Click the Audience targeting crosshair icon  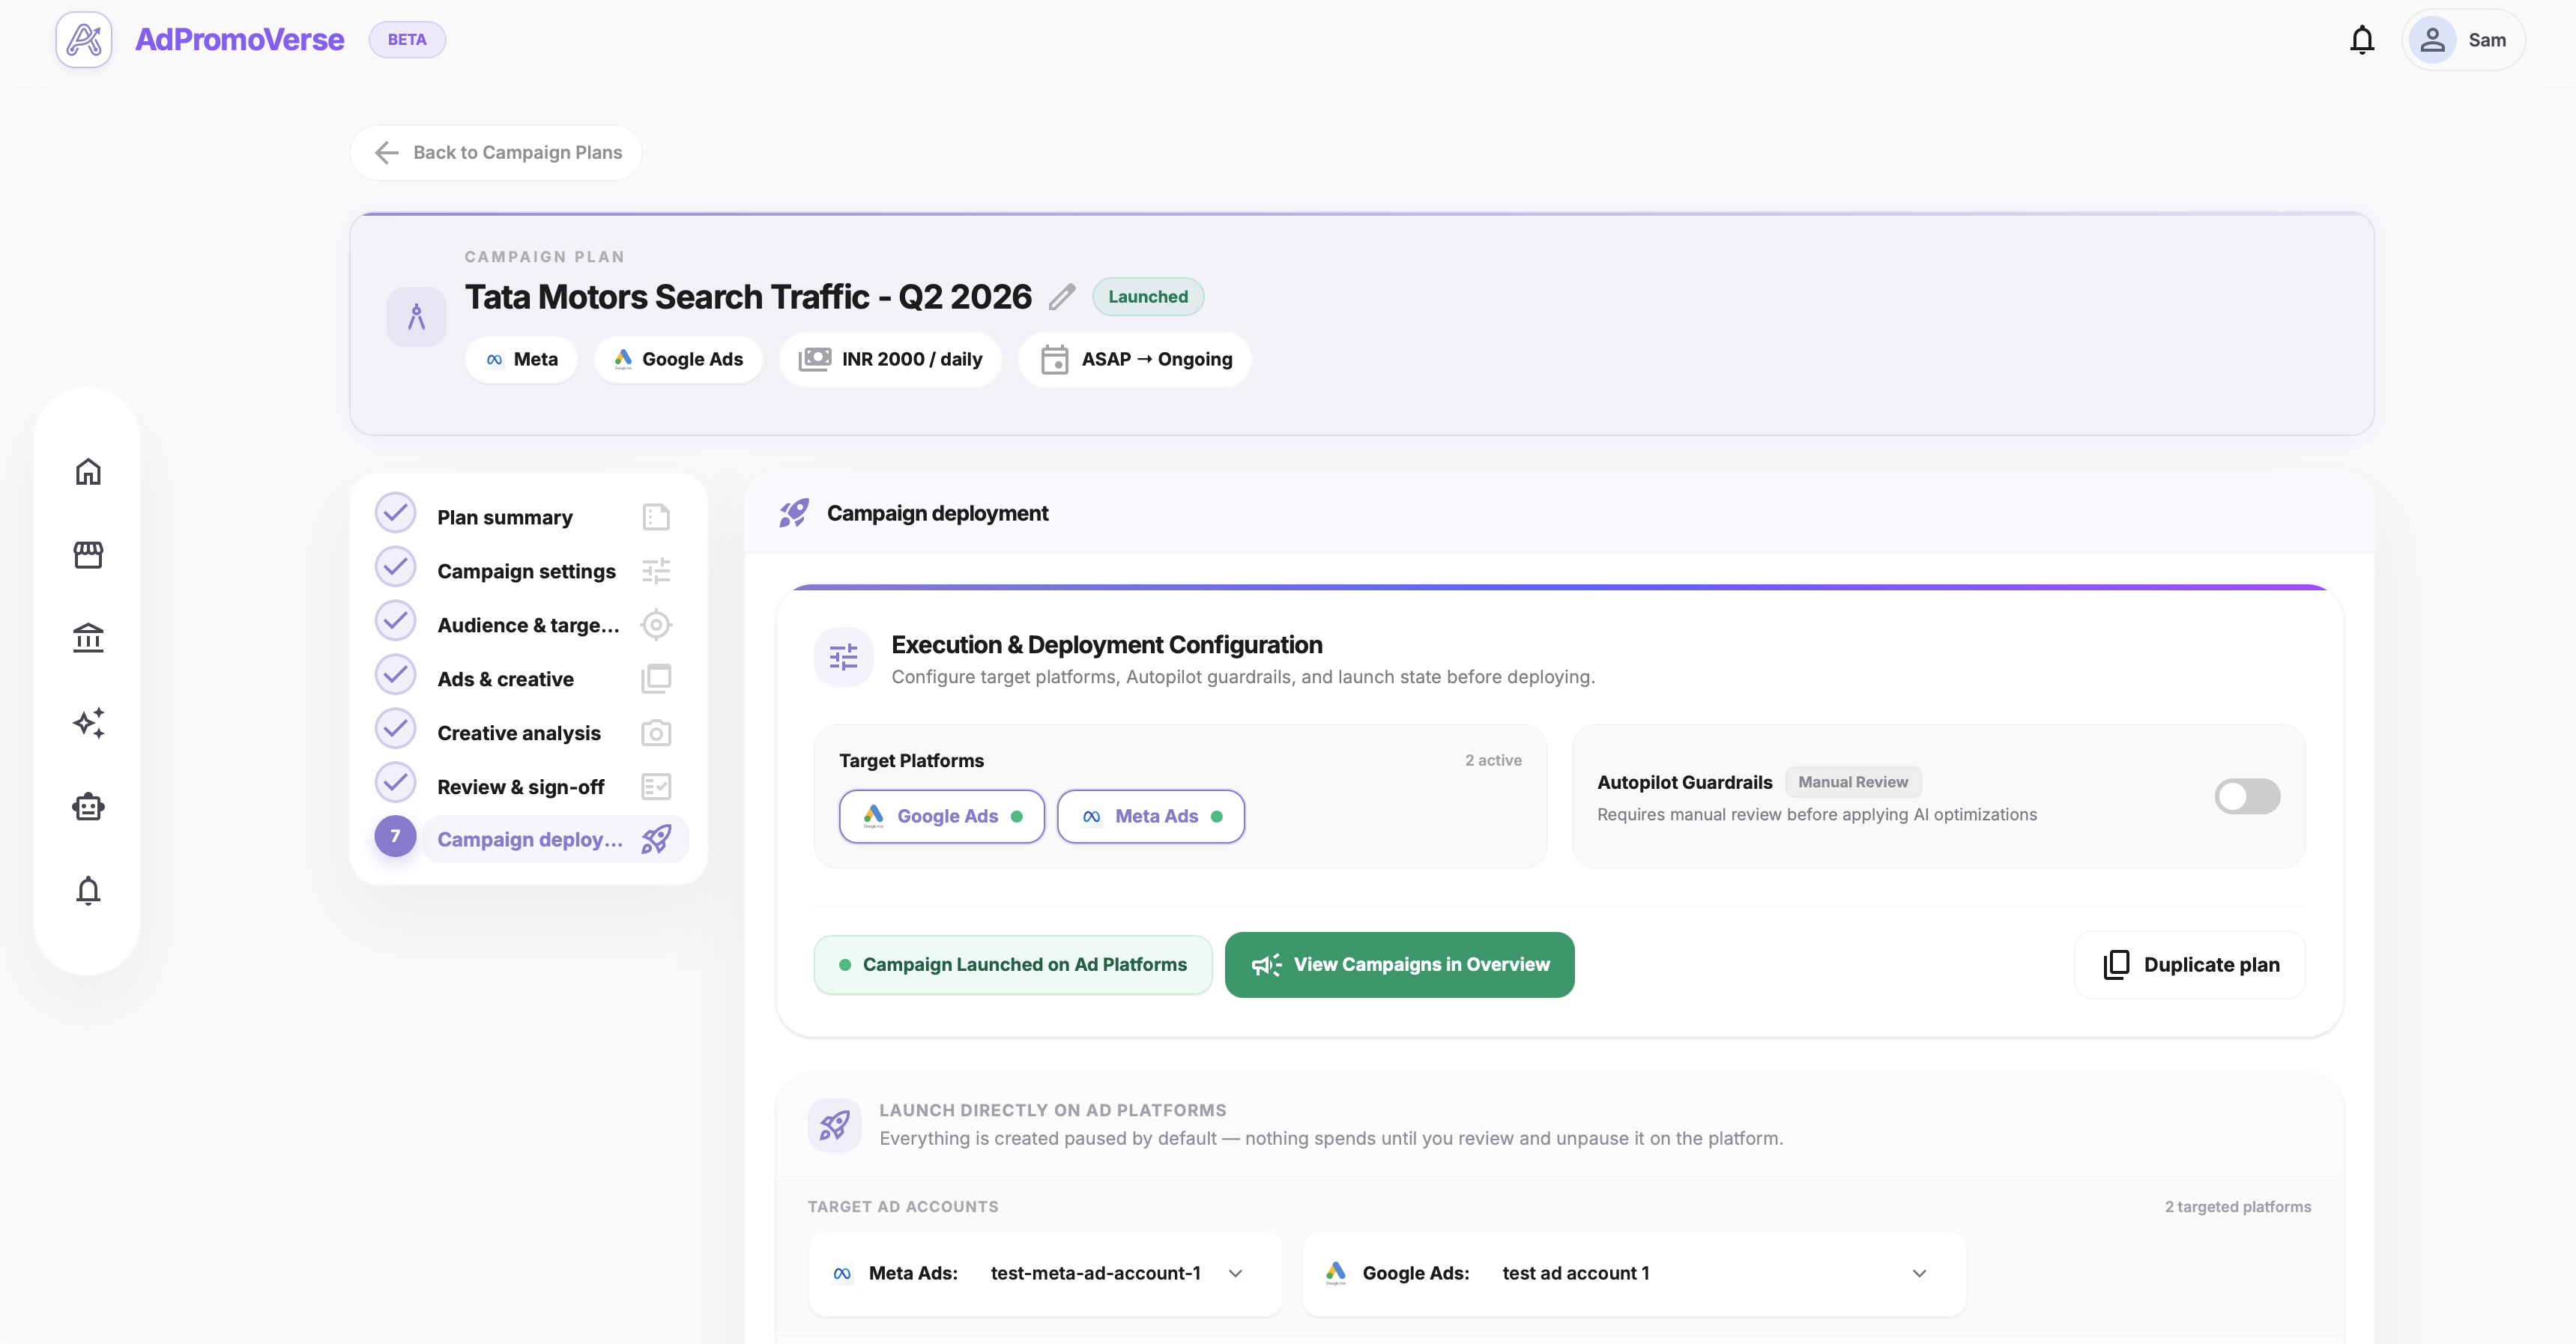[x=656, y=625]
